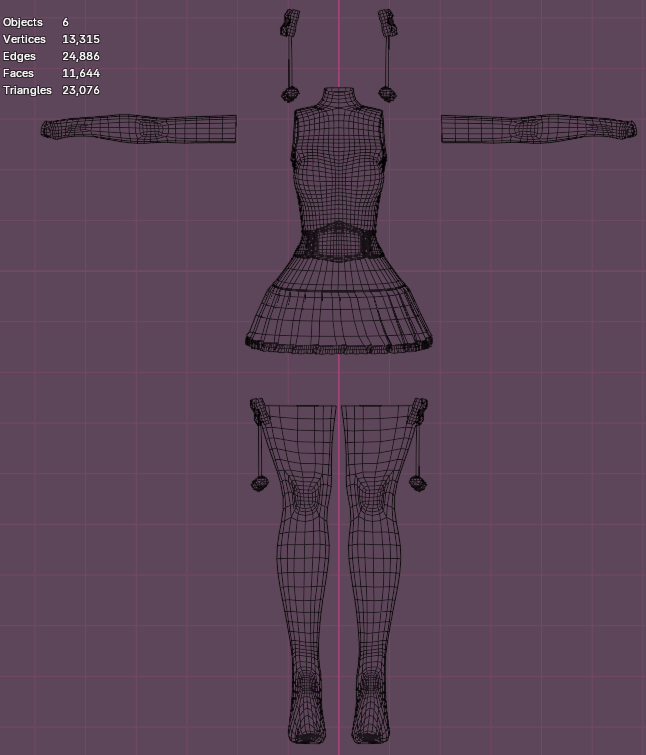Click the object count value 6
Screen dimensions: 646x755
65,22
